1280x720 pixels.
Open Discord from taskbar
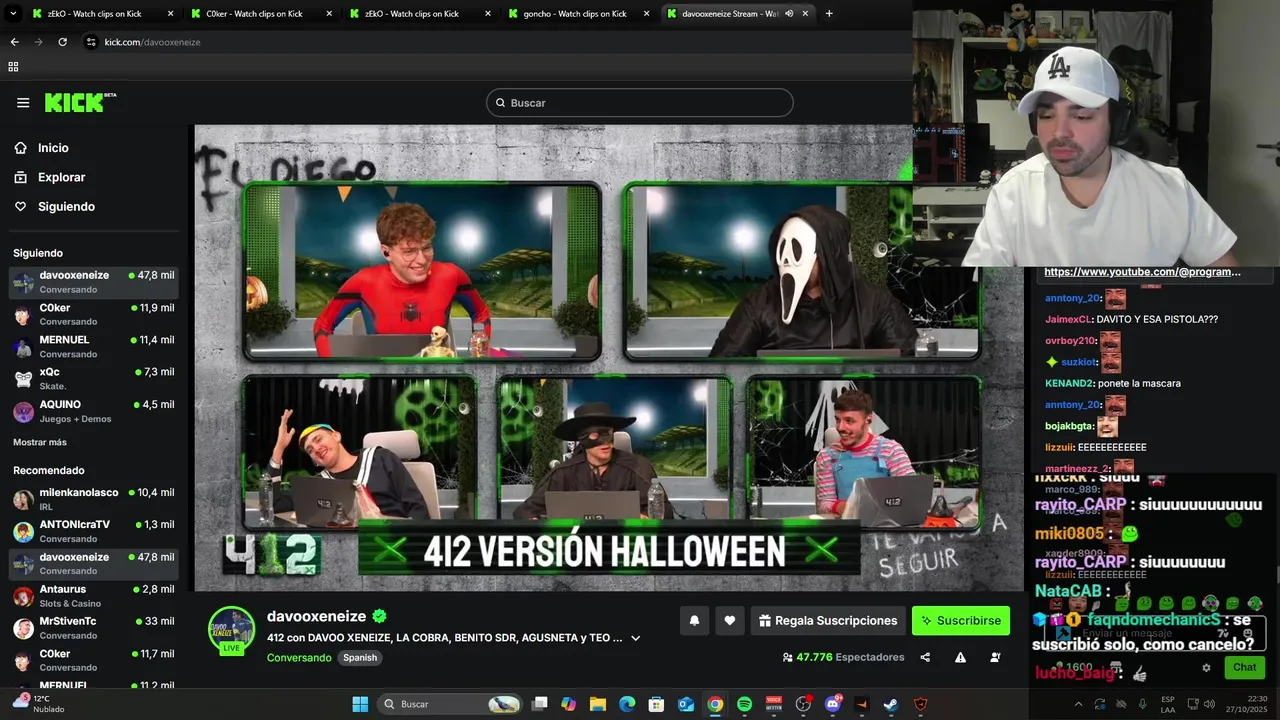tap(832, 704)
